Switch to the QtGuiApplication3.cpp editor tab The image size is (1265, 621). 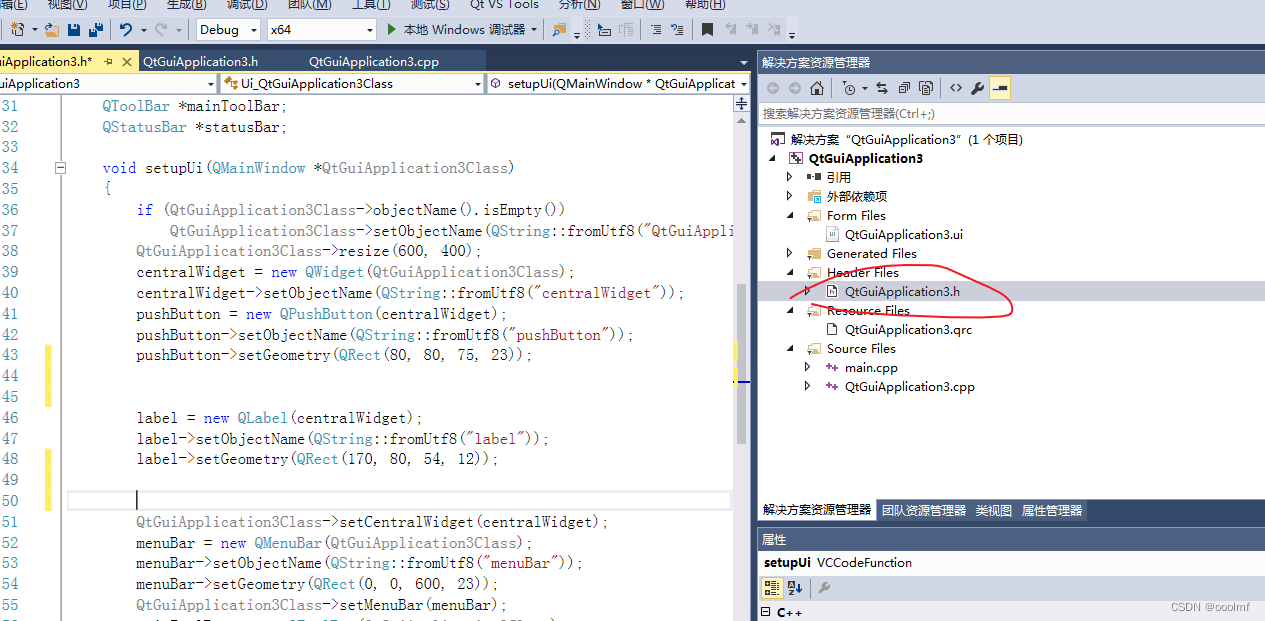[x=374, y=62]
